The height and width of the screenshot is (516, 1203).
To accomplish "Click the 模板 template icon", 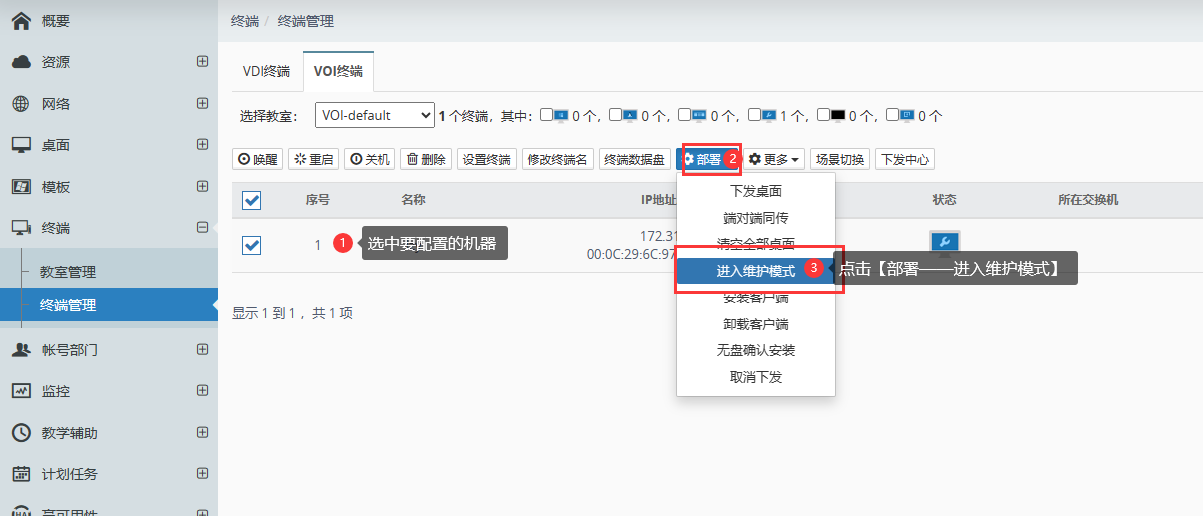I will coord(20,187).
